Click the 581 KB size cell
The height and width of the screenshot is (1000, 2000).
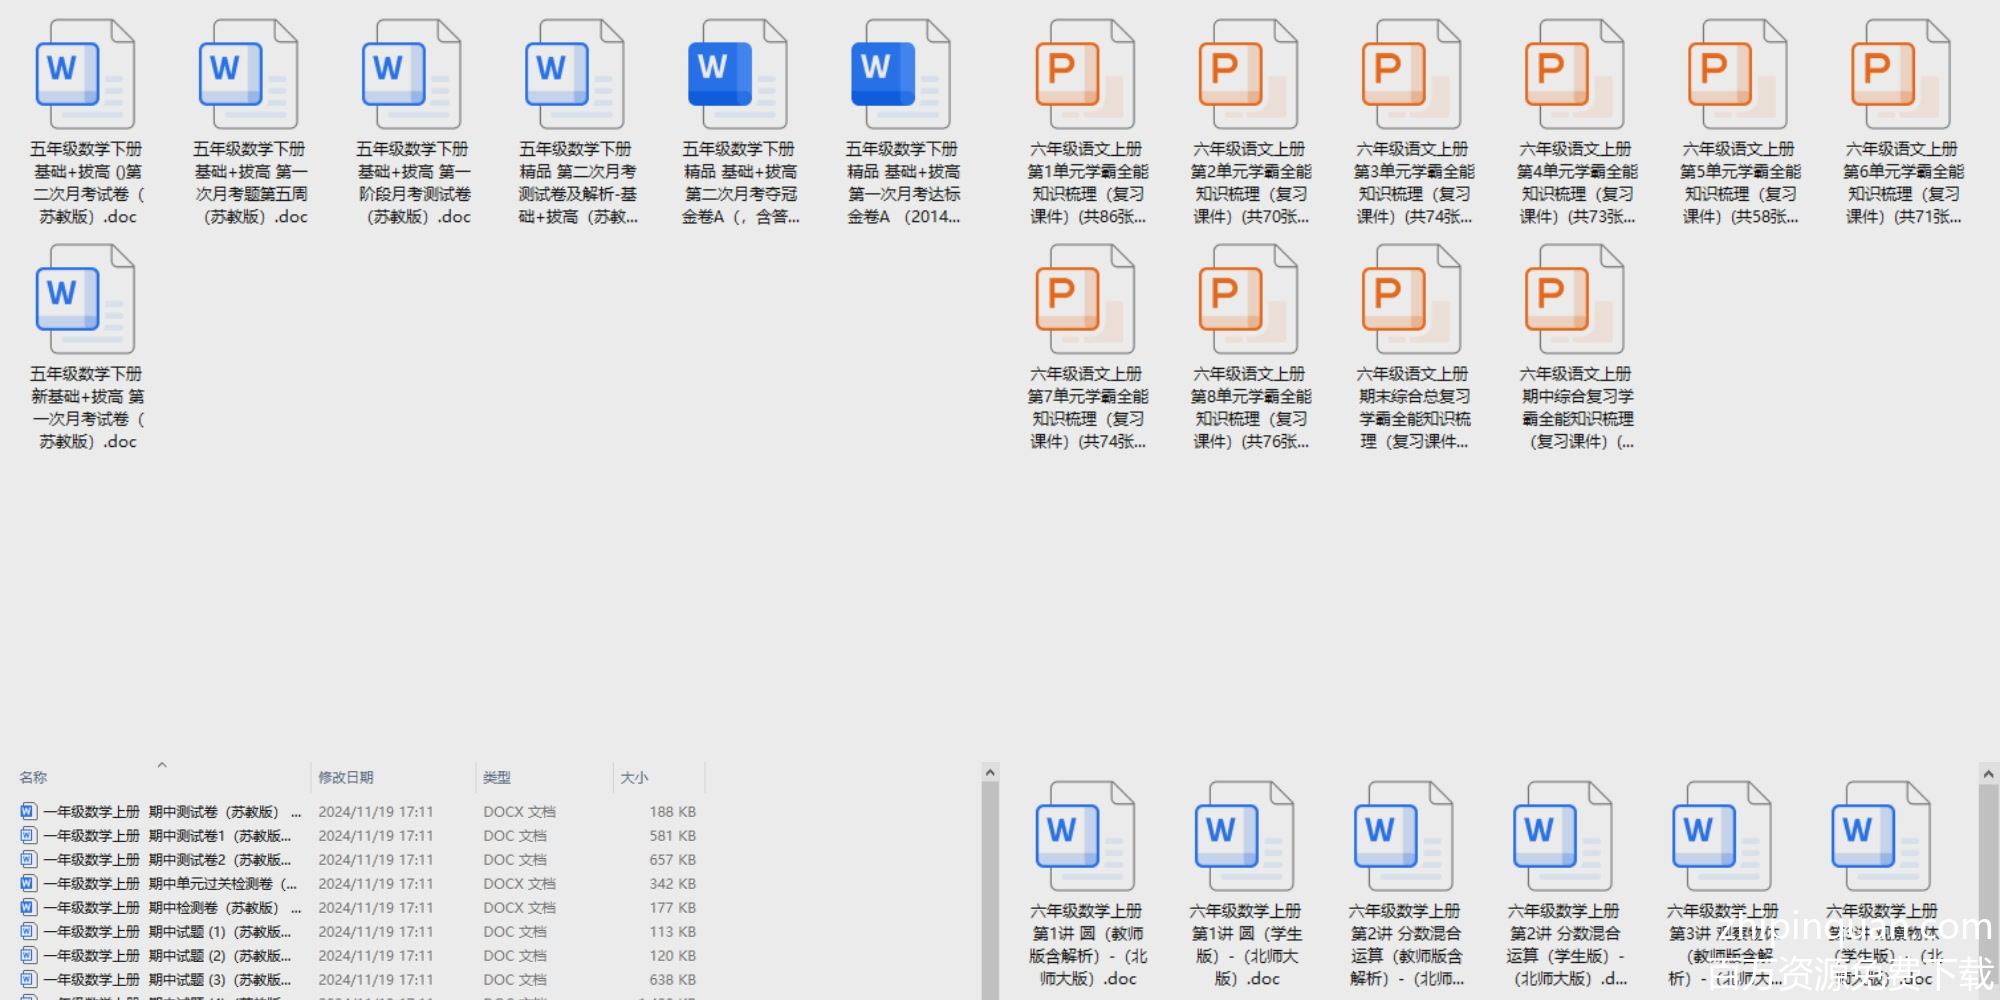pyautogui.click(x=673, y=835)
